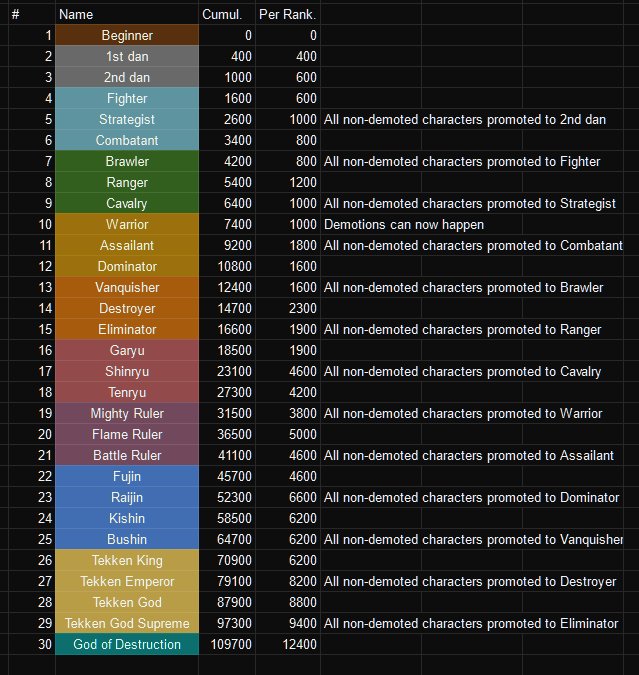Image resolution: width=639 pixels, height=675 pixels.
Task: Select the Name column header cell
Action: coord(127,14)
